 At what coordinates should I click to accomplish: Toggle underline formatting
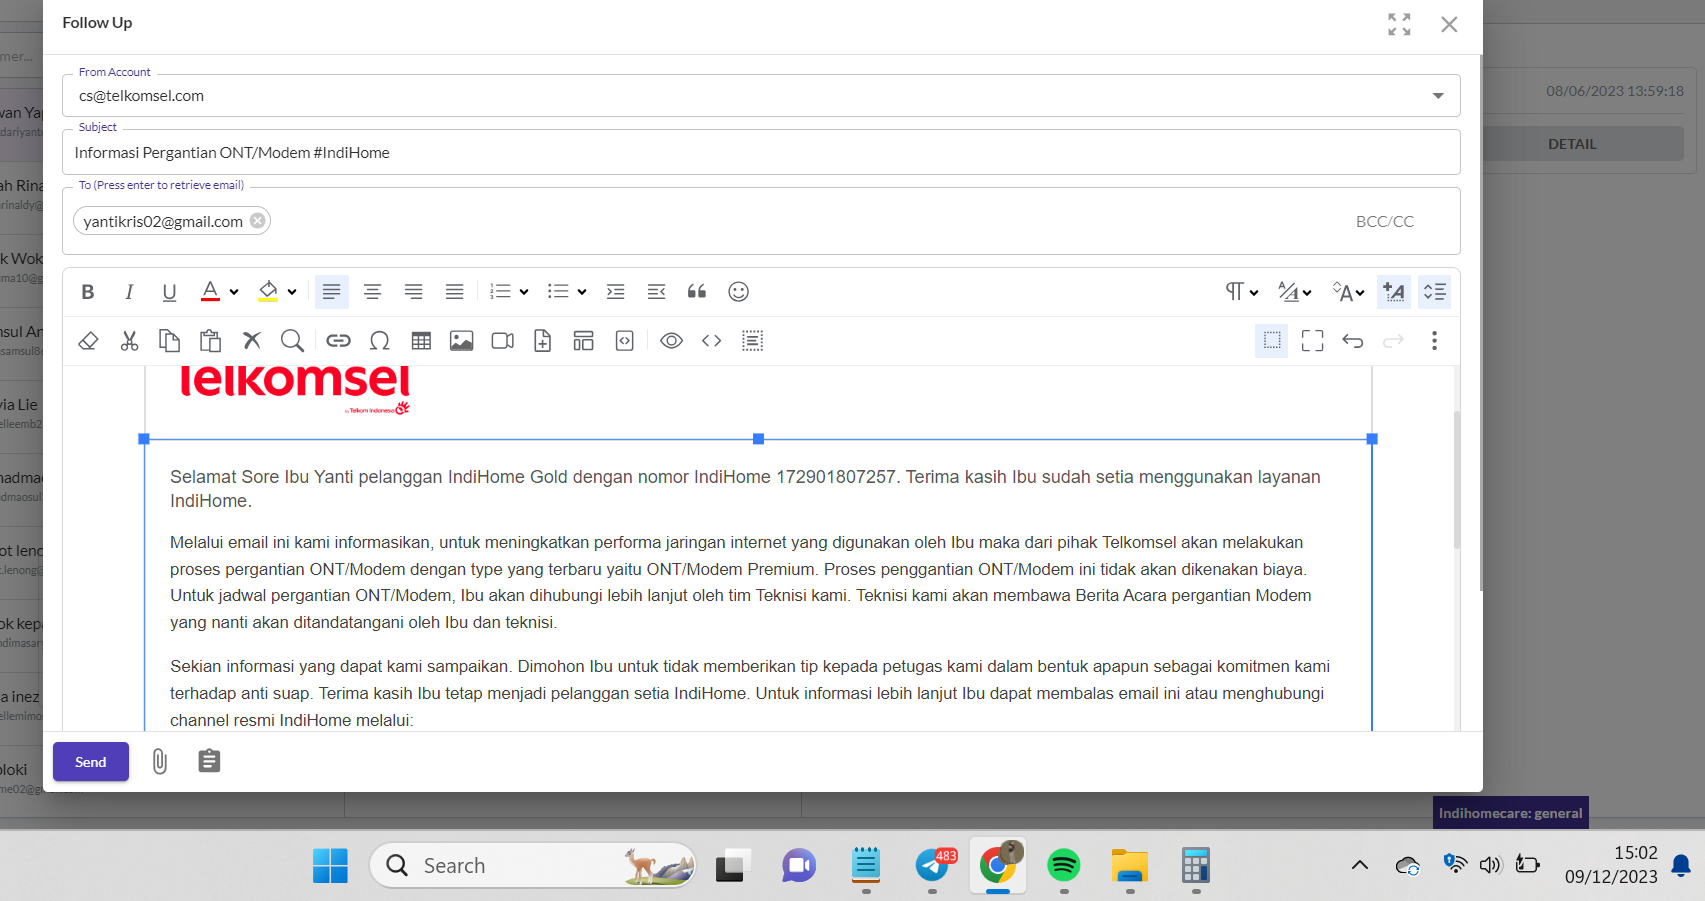(x=169, y=292)
